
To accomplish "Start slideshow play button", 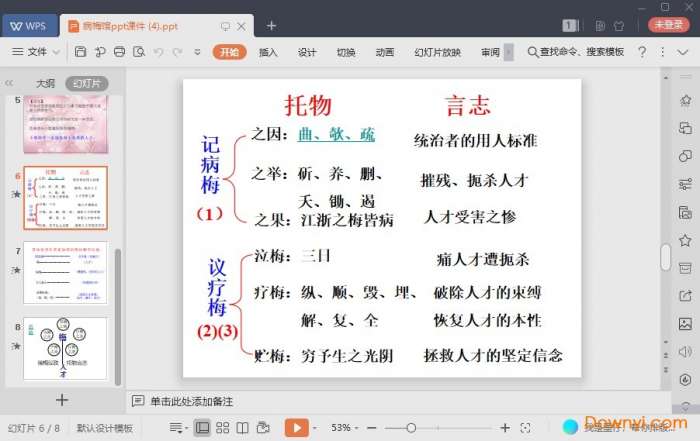I will (x=296, y=428).
